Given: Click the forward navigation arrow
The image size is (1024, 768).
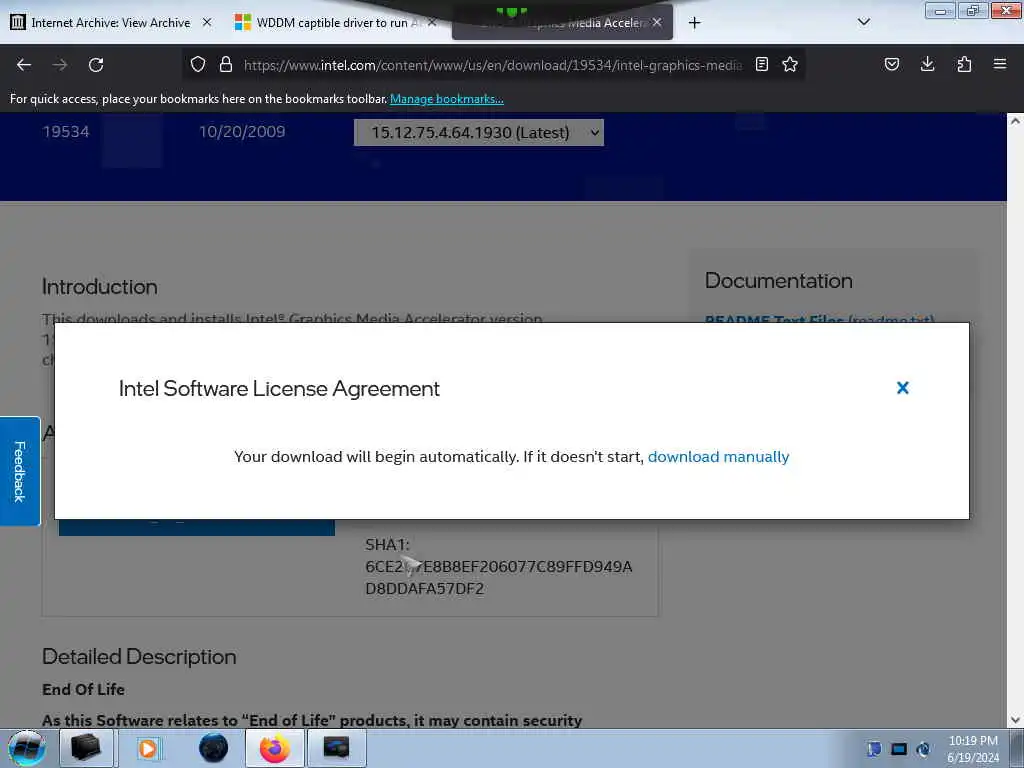Looking at the screenshot, I should [x=60, y=65].
